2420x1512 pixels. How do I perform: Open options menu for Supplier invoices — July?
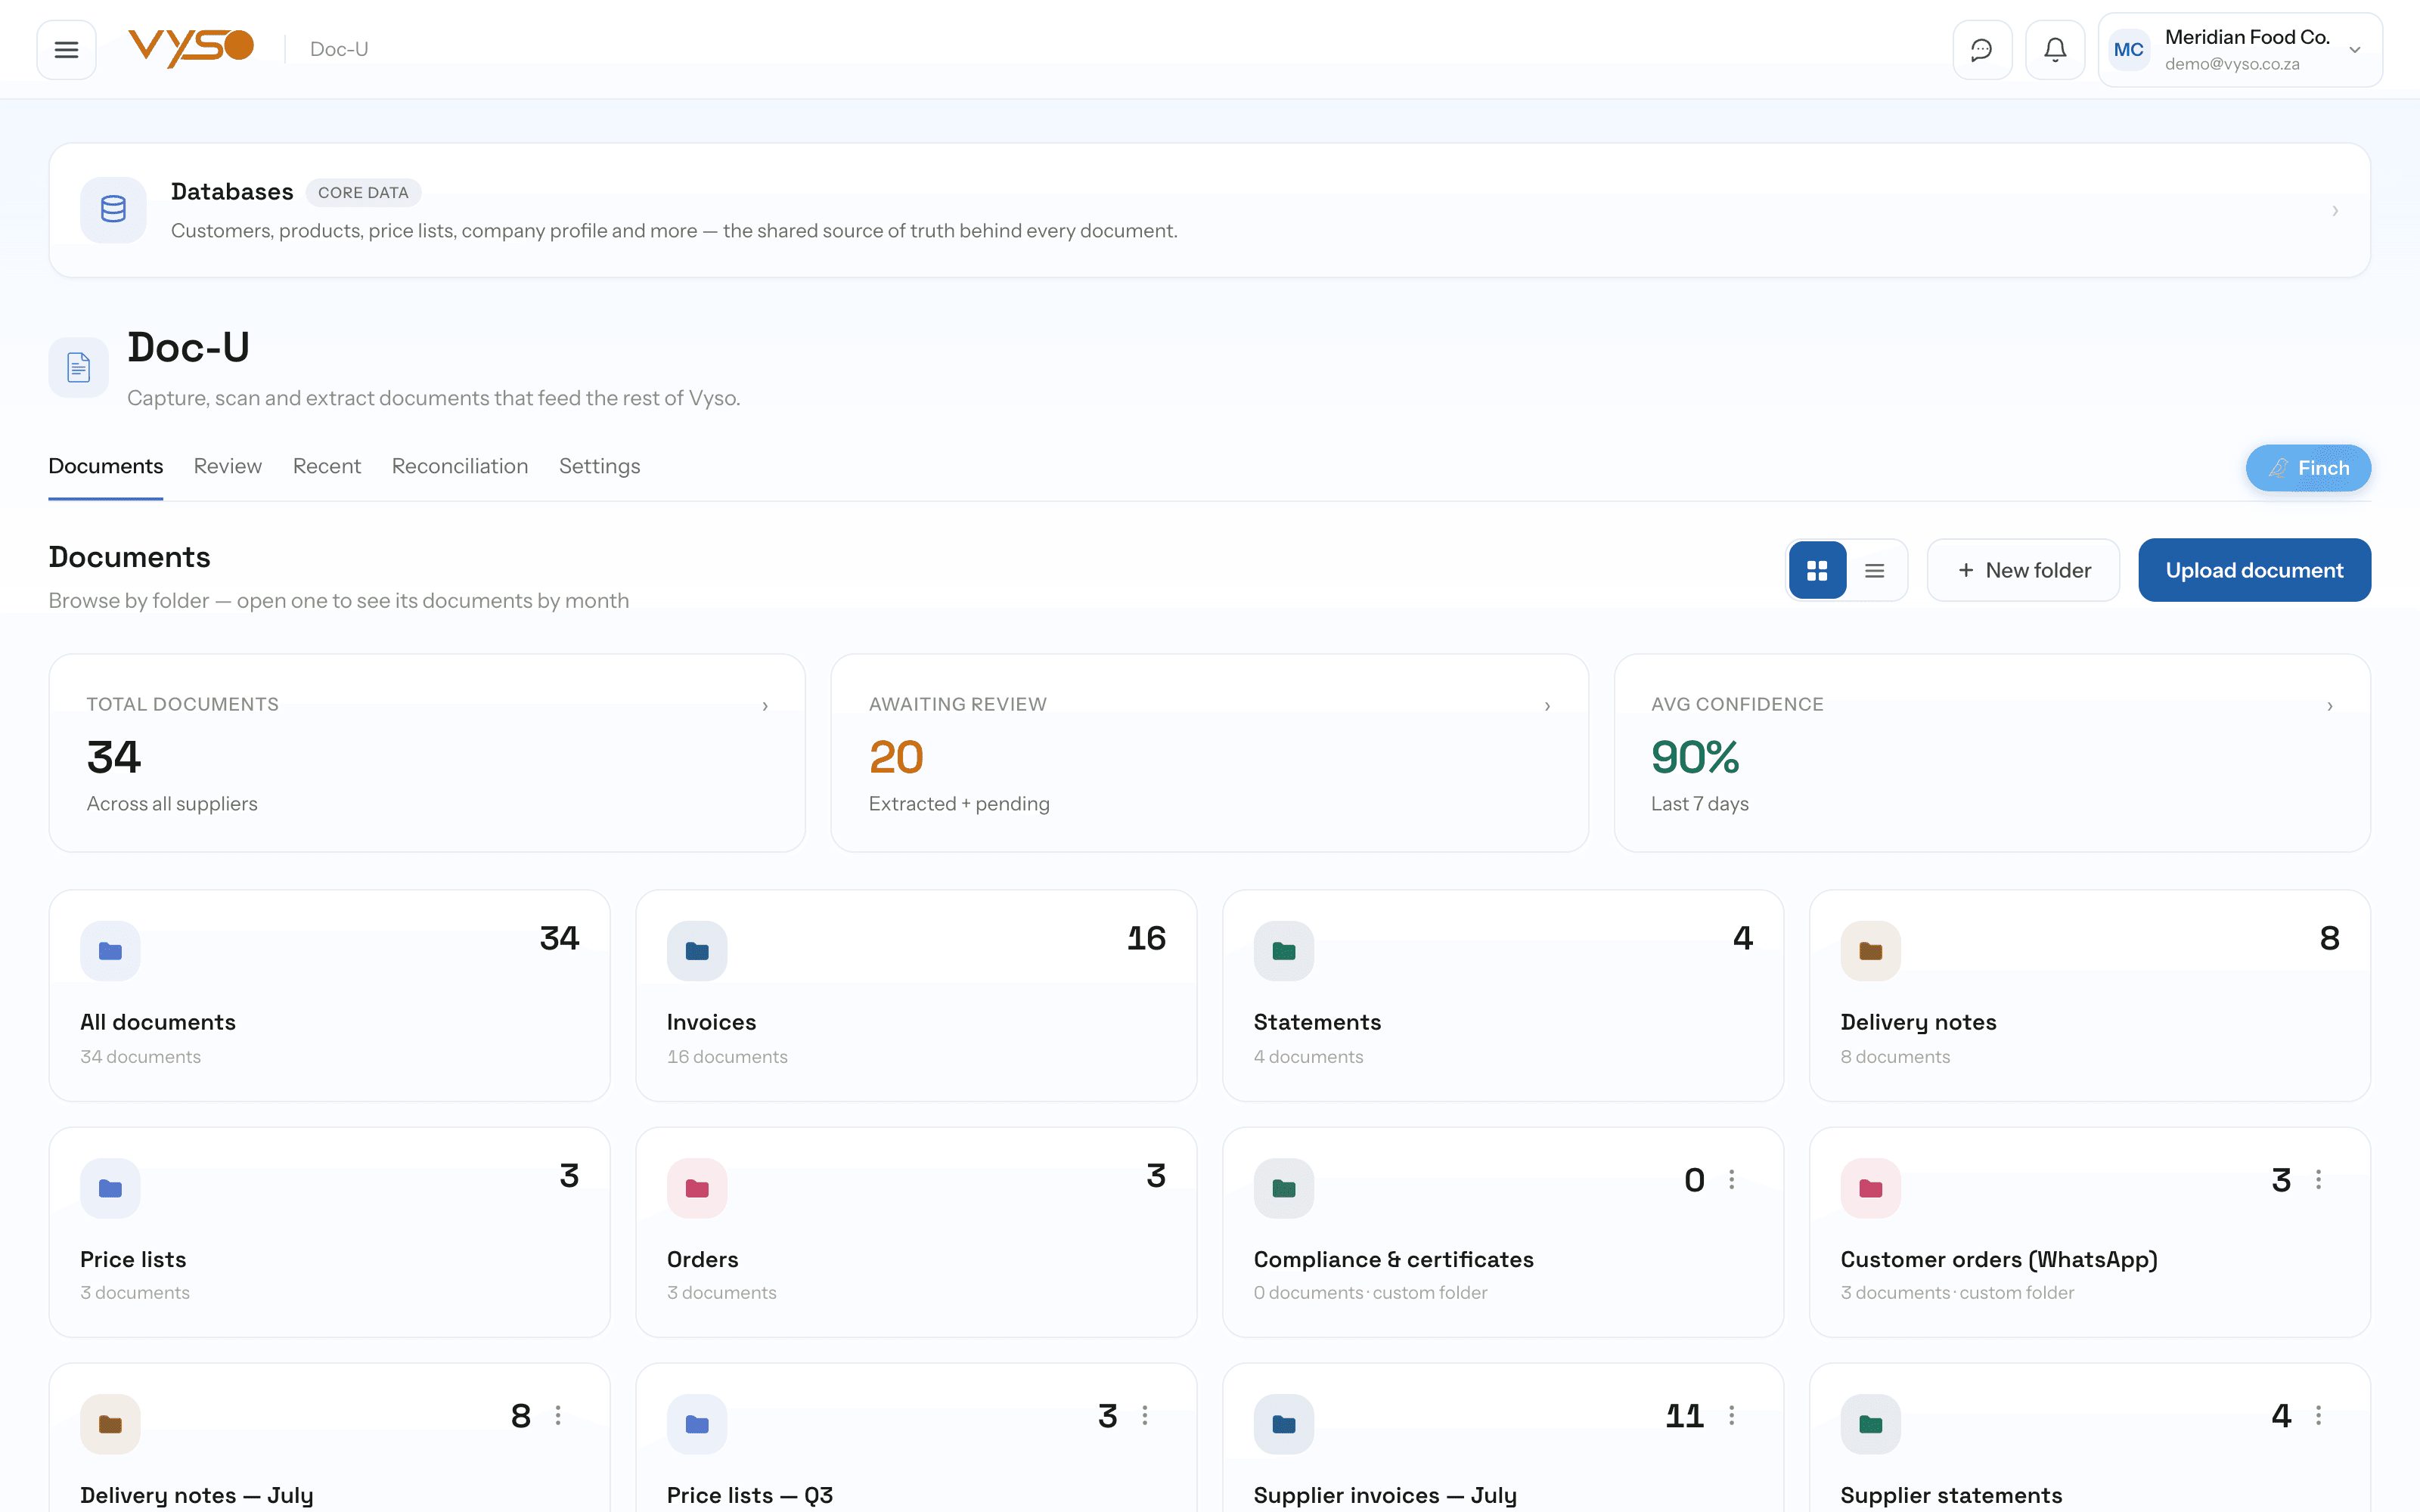1732,1415
